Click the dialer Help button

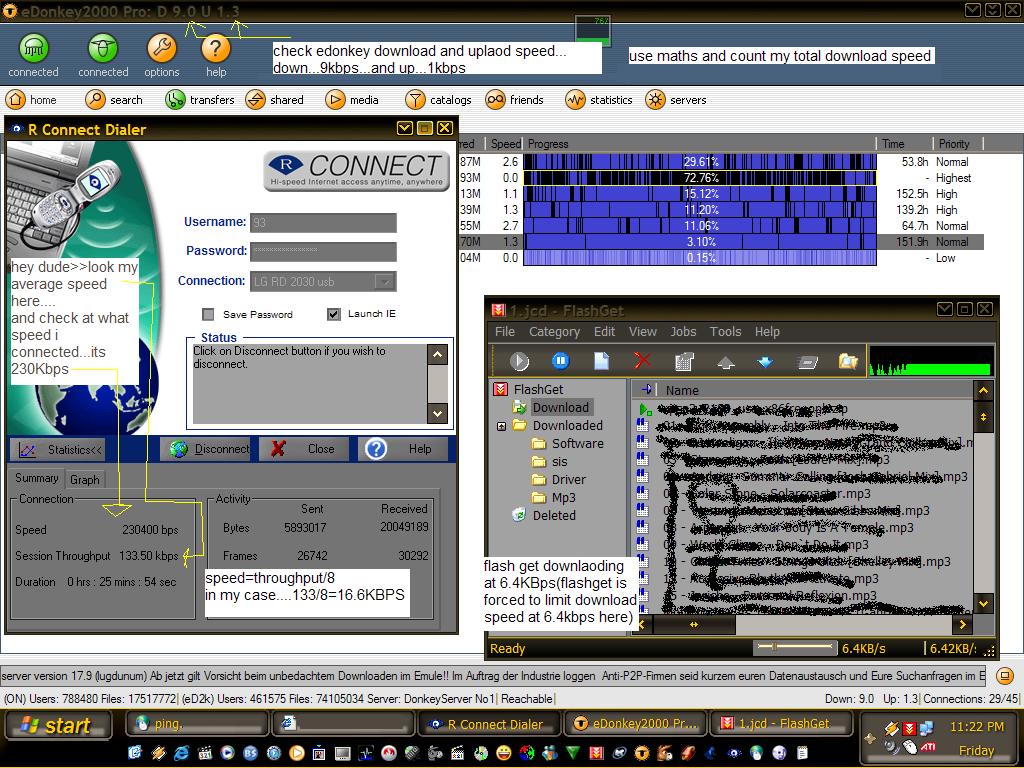pyautogui.click(x=403, y=449)
